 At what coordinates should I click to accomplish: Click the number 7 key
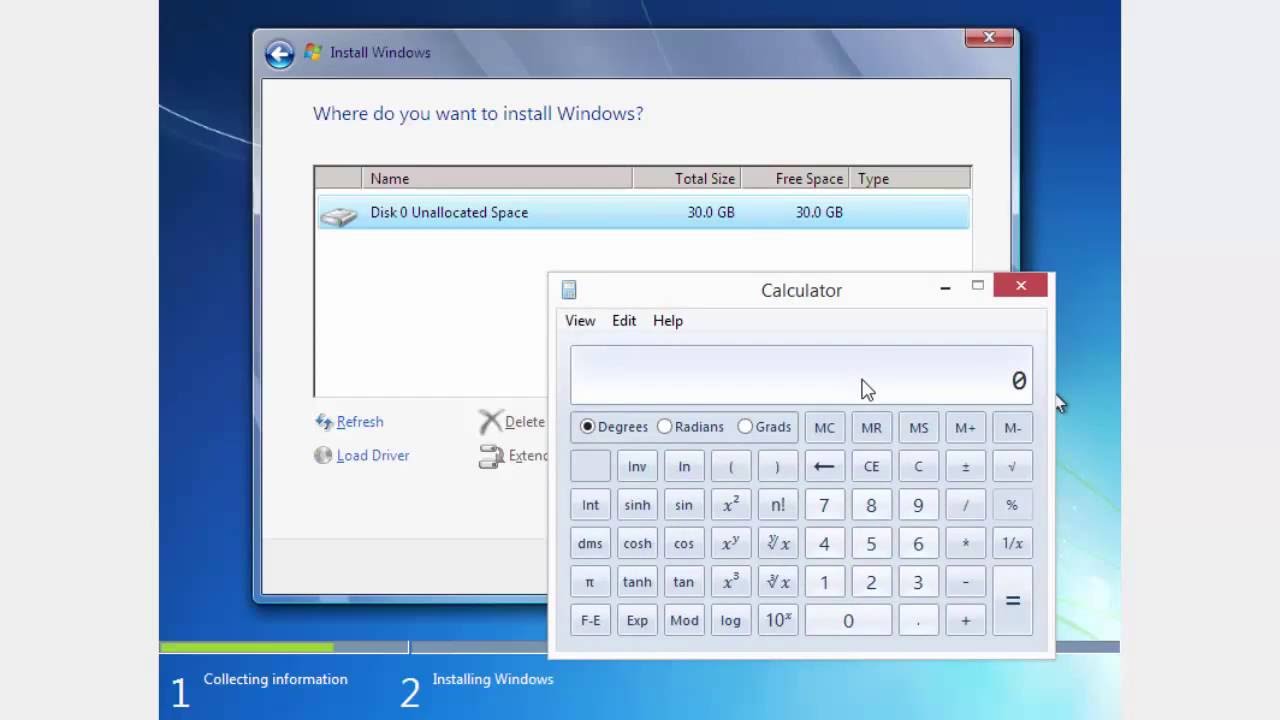click(824, 505)
